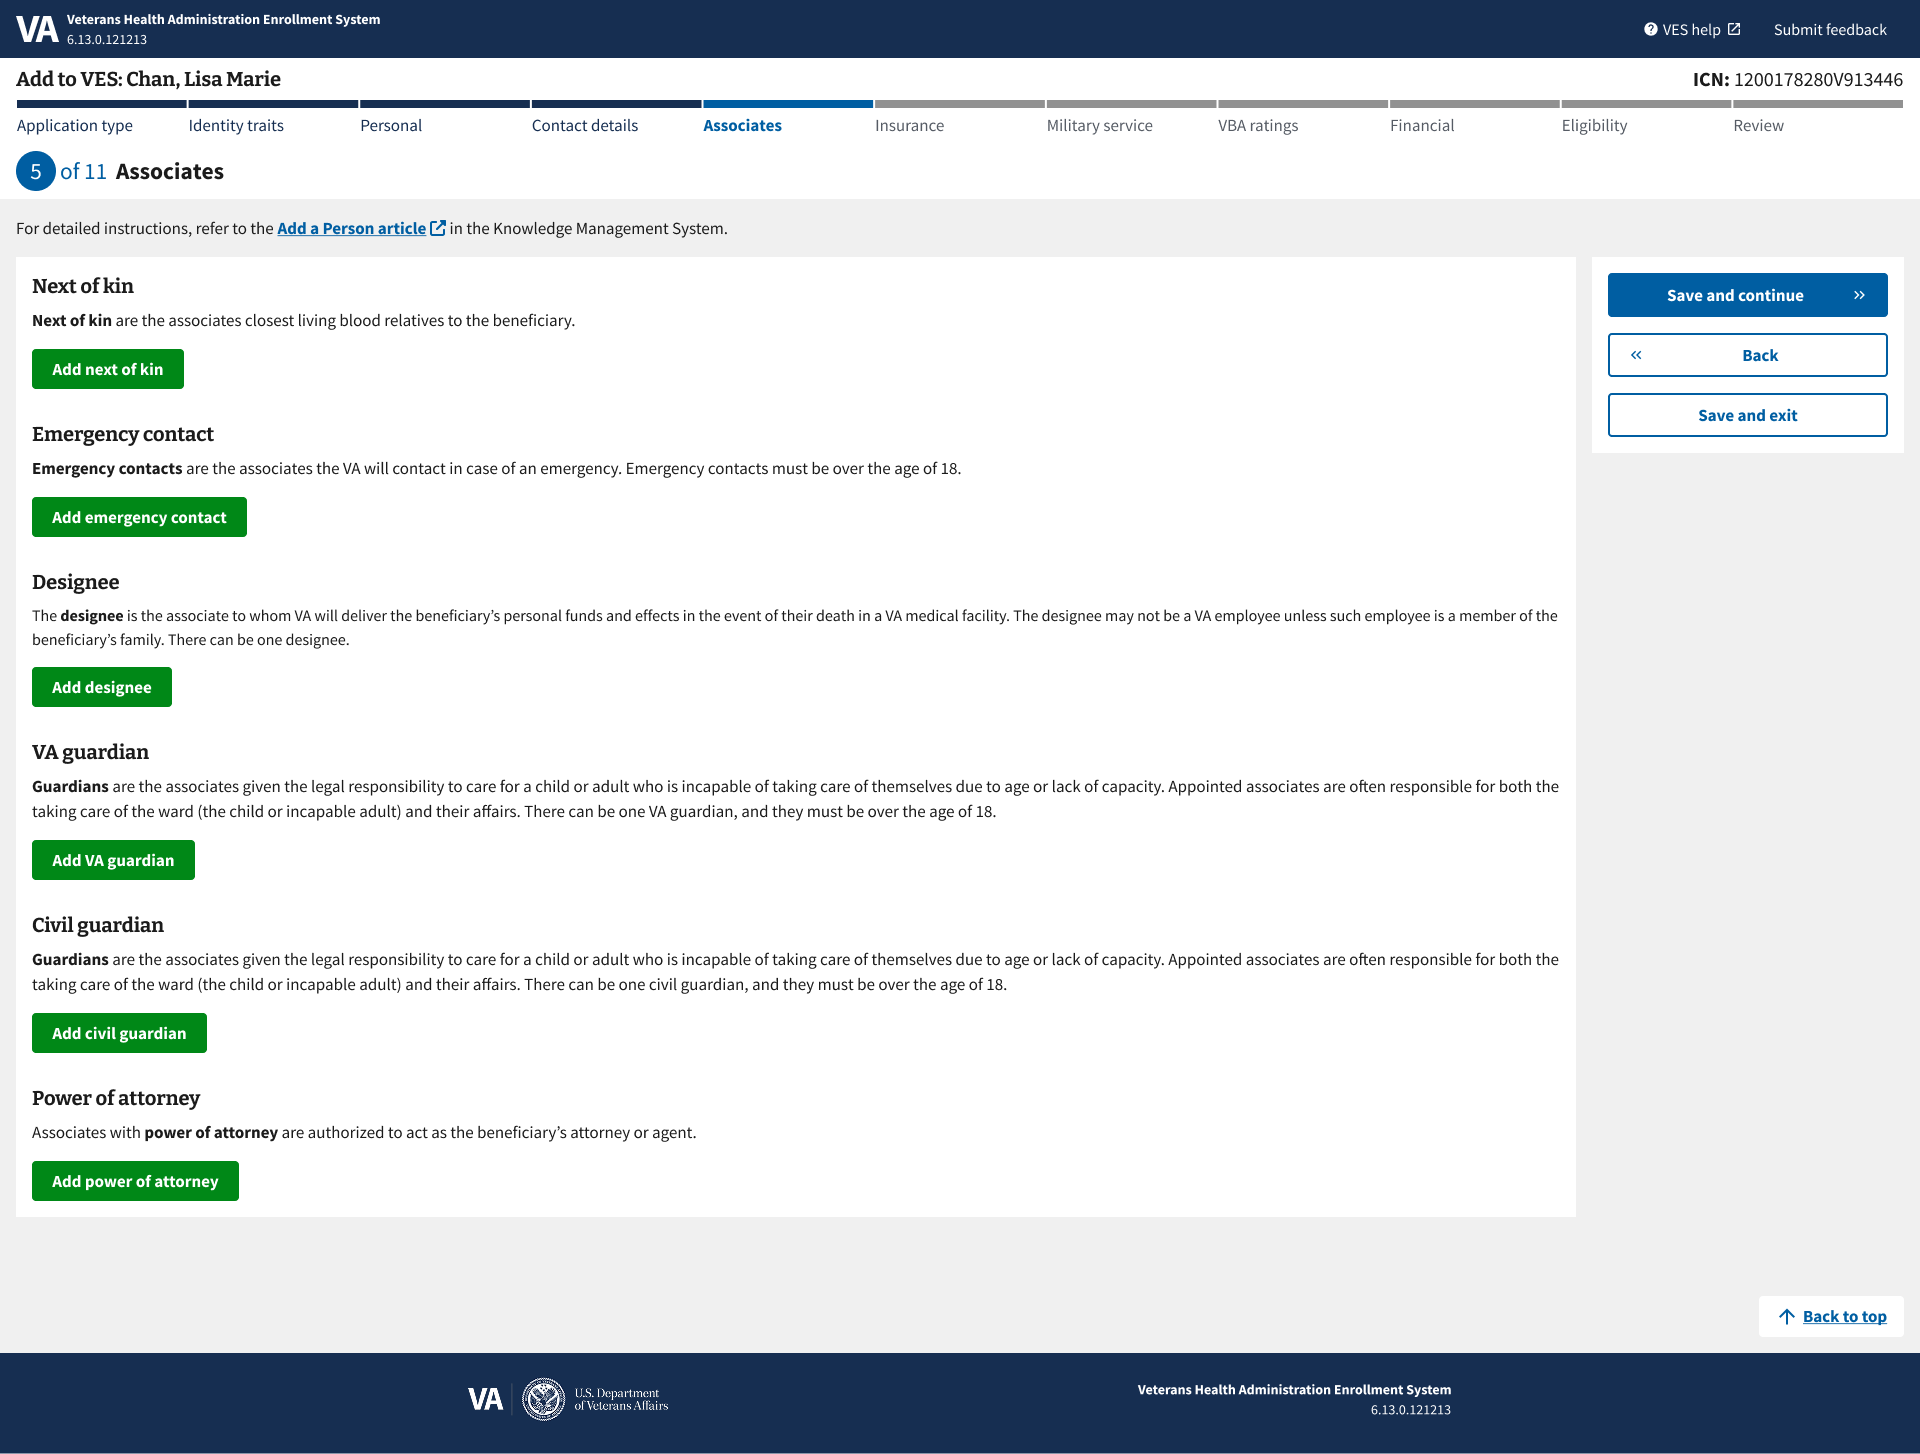Select the Application type step
The width and height of the screenshot is (1920, 1454).
(x=75, y=125)
